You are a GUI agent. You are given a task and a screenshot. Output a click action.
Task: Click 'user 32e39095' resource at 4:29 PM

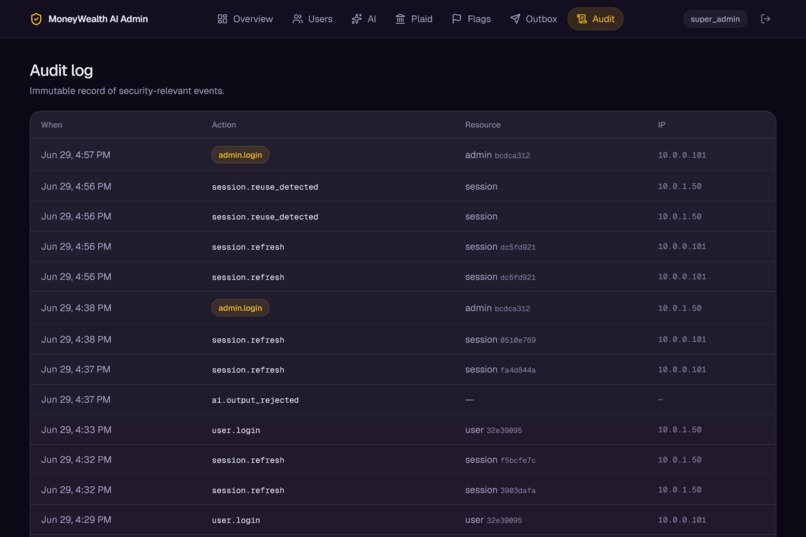(493, 520)
